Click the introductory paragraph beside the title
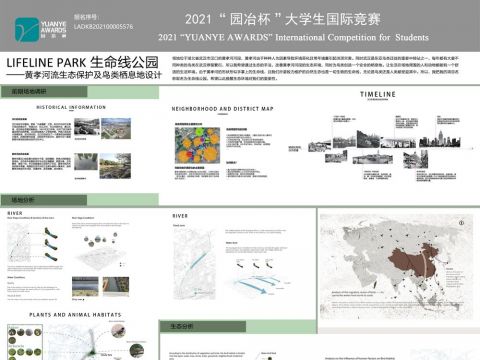Screen dimensions: 480x360 pyautogui.click(x=315, y=68)
